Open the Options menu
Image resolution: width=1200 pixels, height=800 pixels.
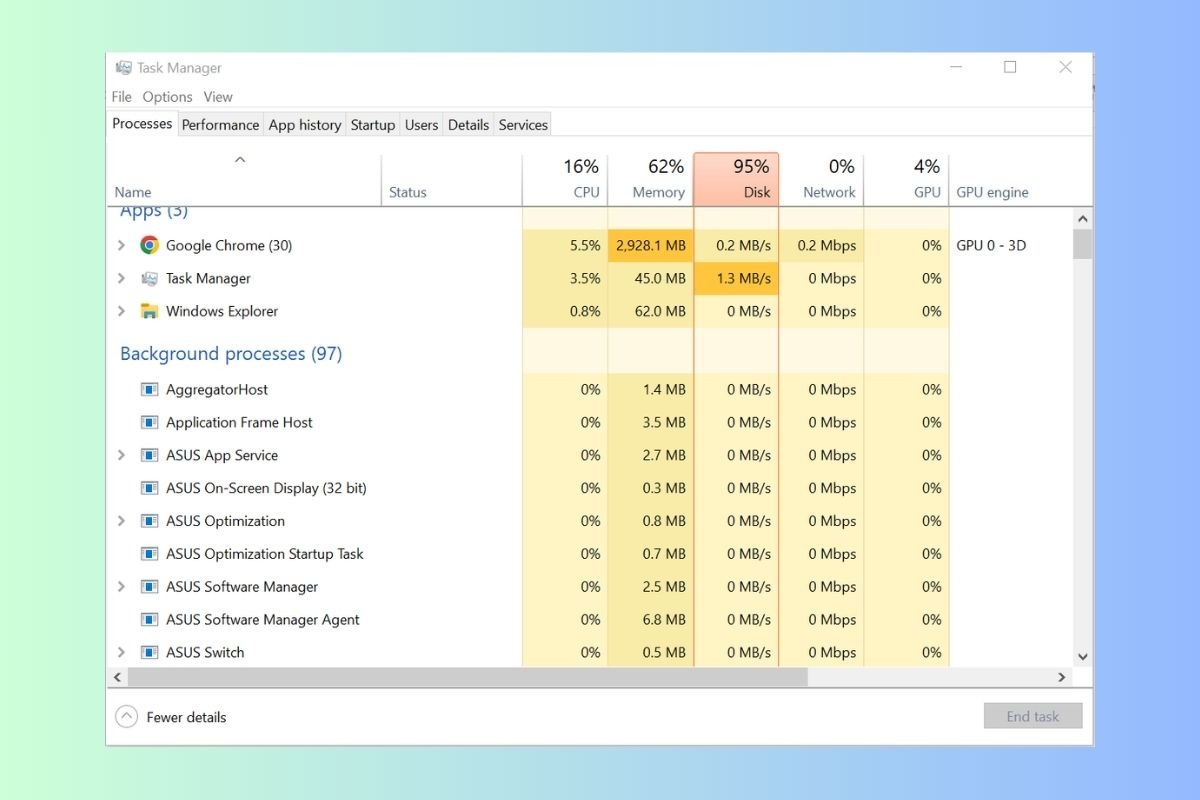[x=167, y=97]
